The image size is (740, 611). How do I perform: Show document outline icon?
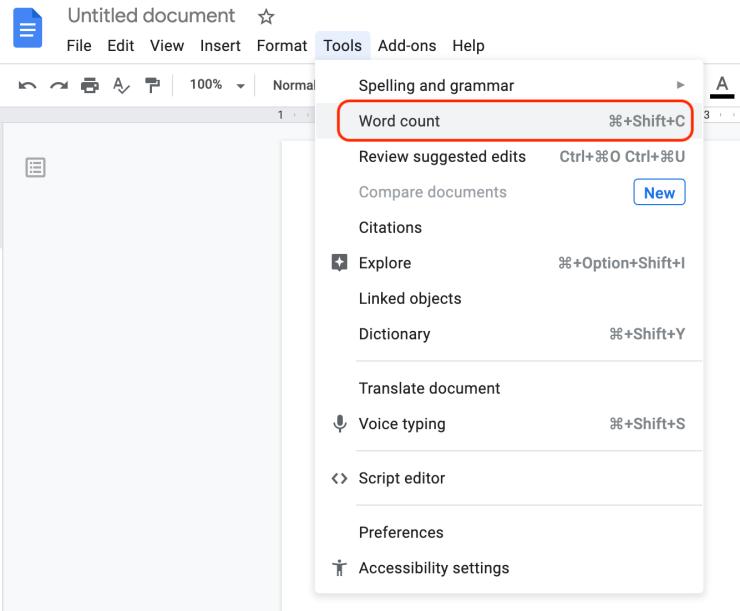[35, 167]
